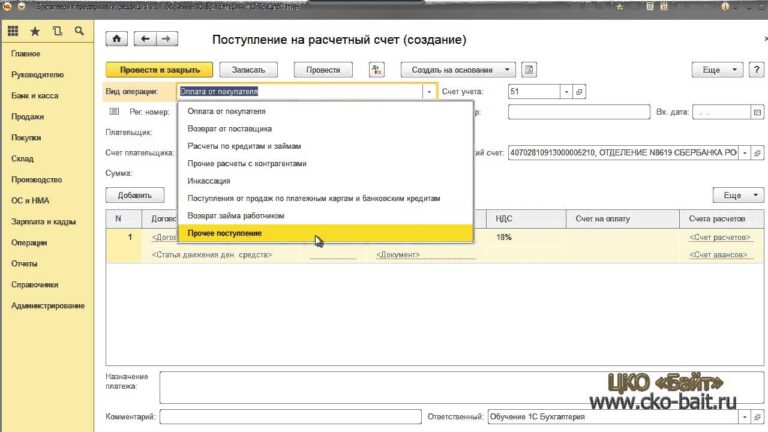Open Ответственный record icon
Screen dimensions: 768x432
757,417
